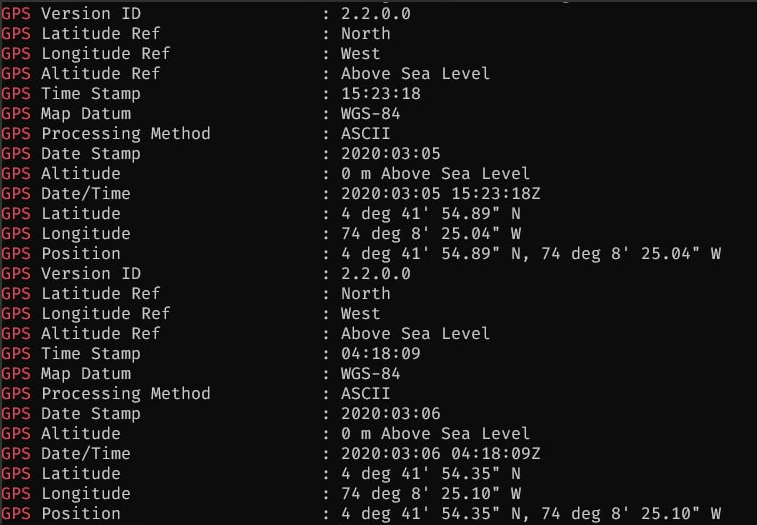Click the date stamp 2020:03:05

tap(391, 154)
